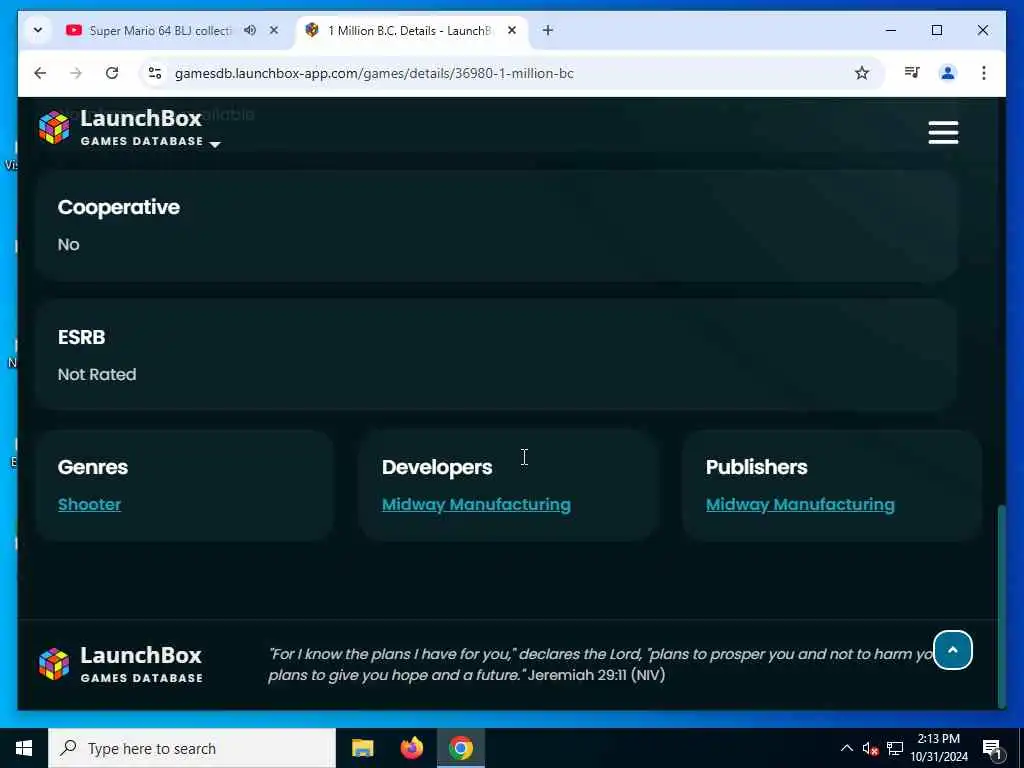
Task: Go forward in browser history
Action: tap(76, 73)
